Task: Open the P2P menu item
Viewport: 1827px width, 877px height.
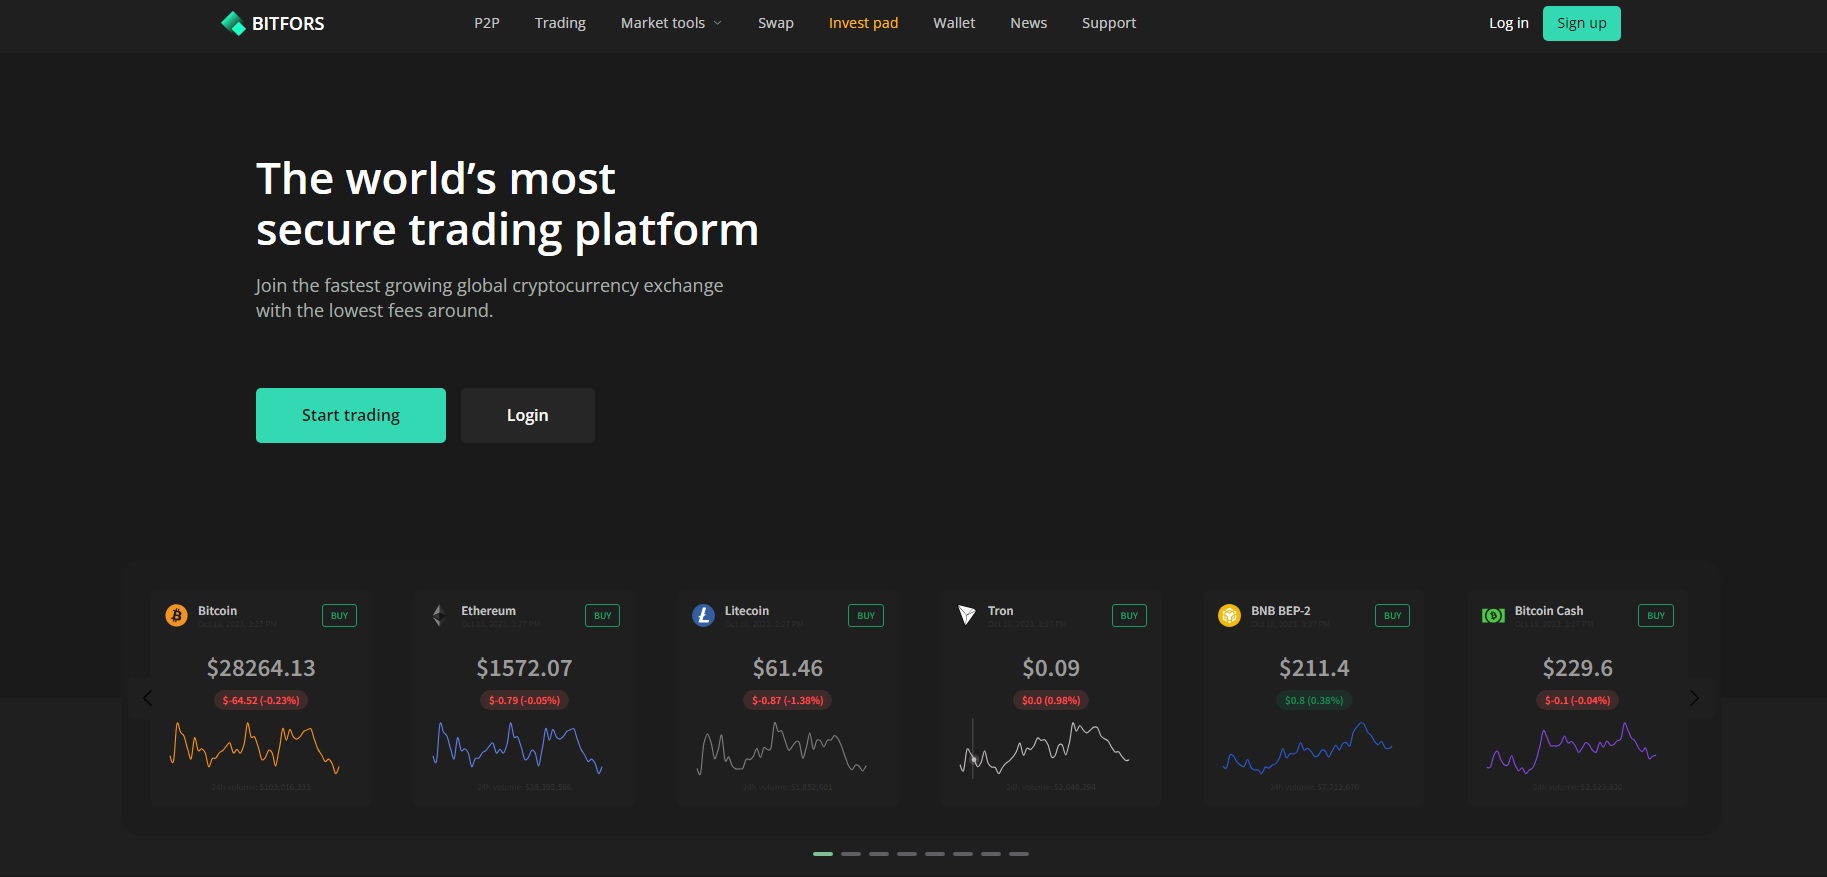Action: click(x=487, y=23)
